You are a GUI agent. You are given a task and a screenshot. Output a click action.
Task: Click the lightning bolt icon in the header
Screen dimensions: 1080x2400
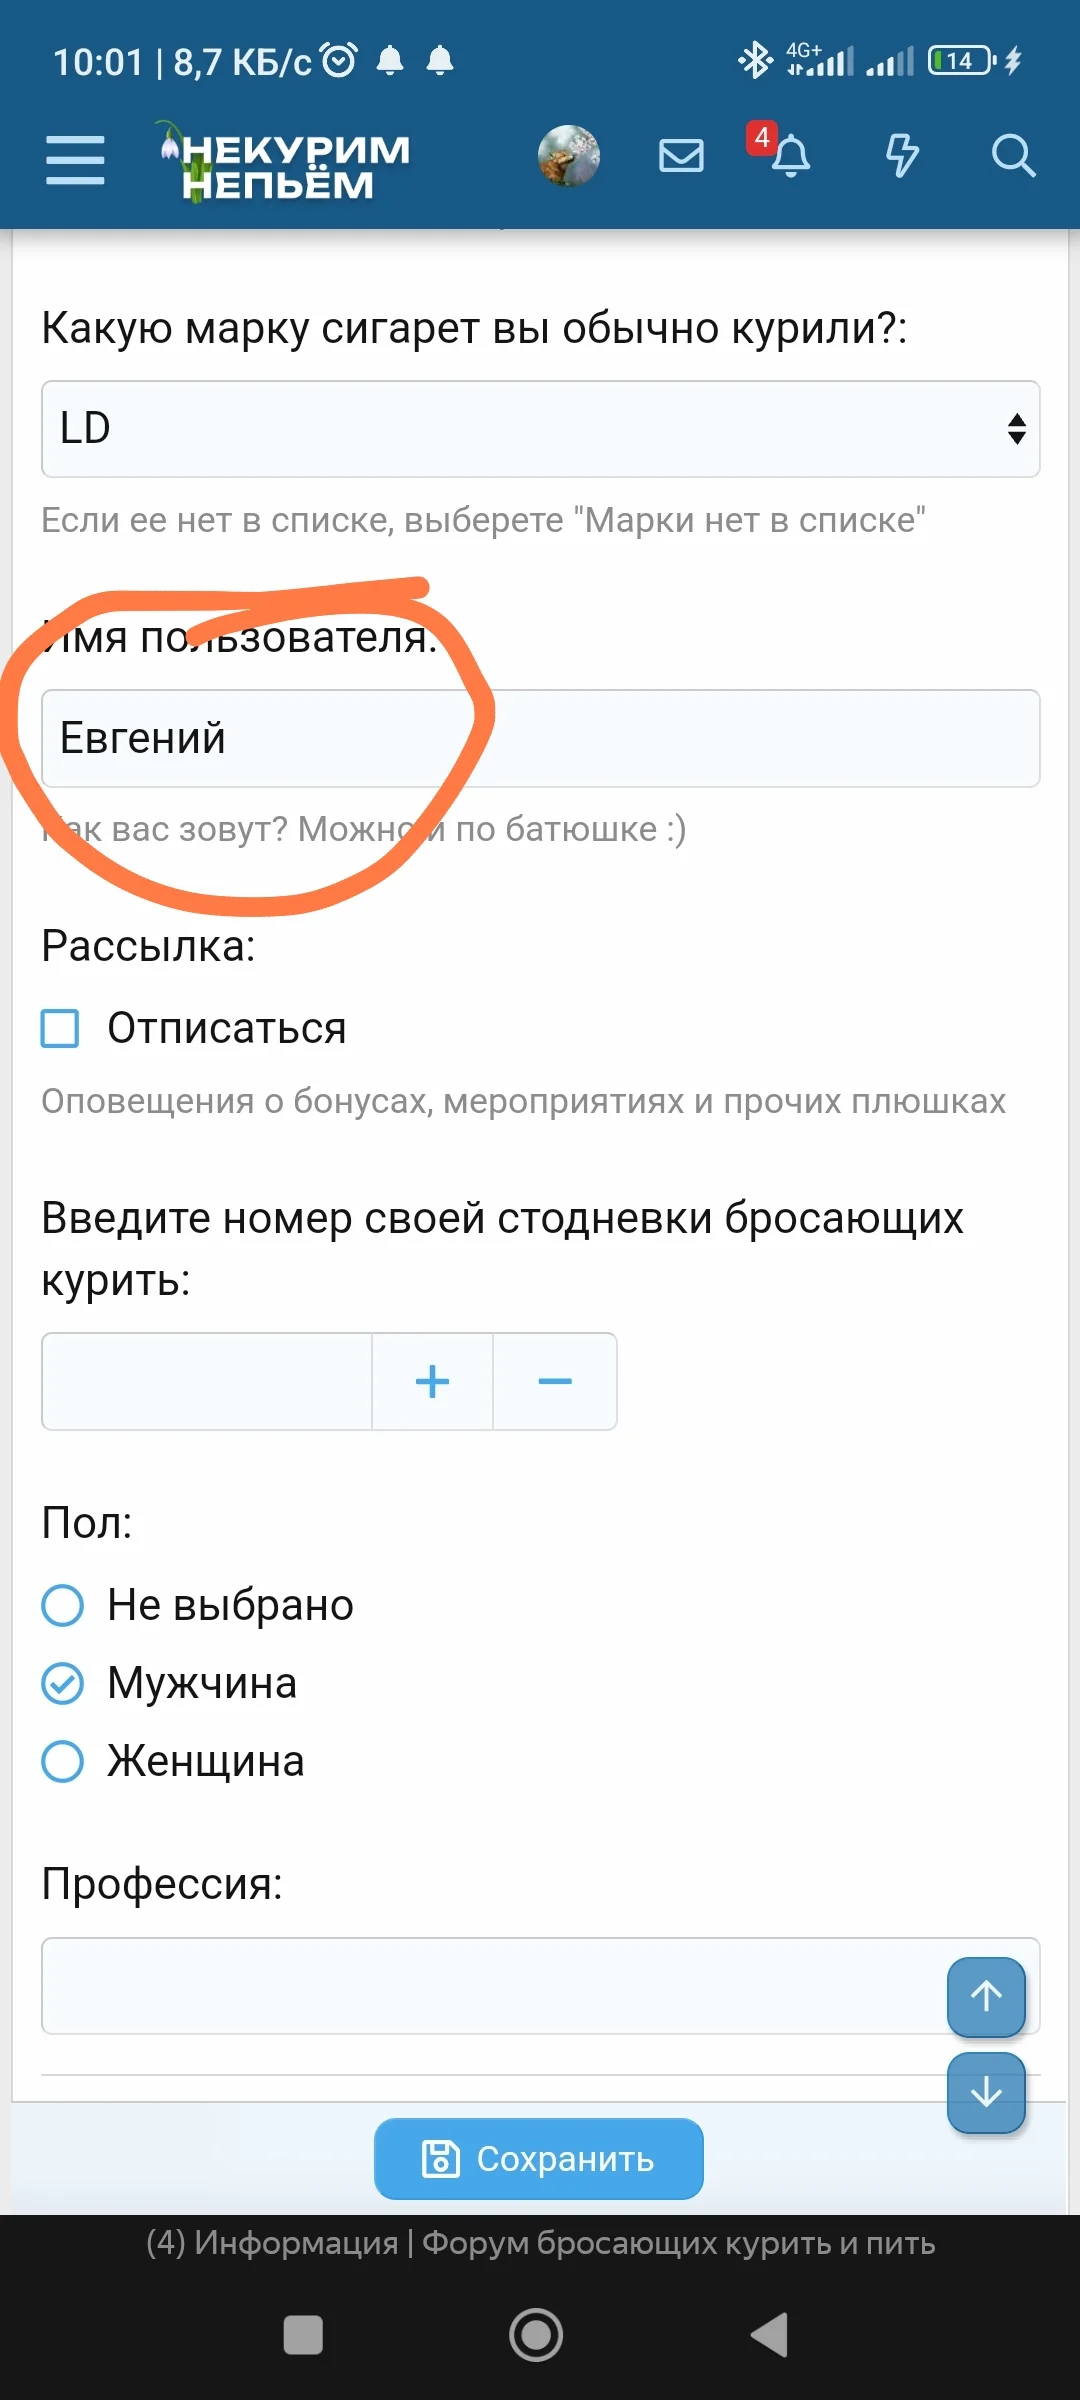[901, 157]
